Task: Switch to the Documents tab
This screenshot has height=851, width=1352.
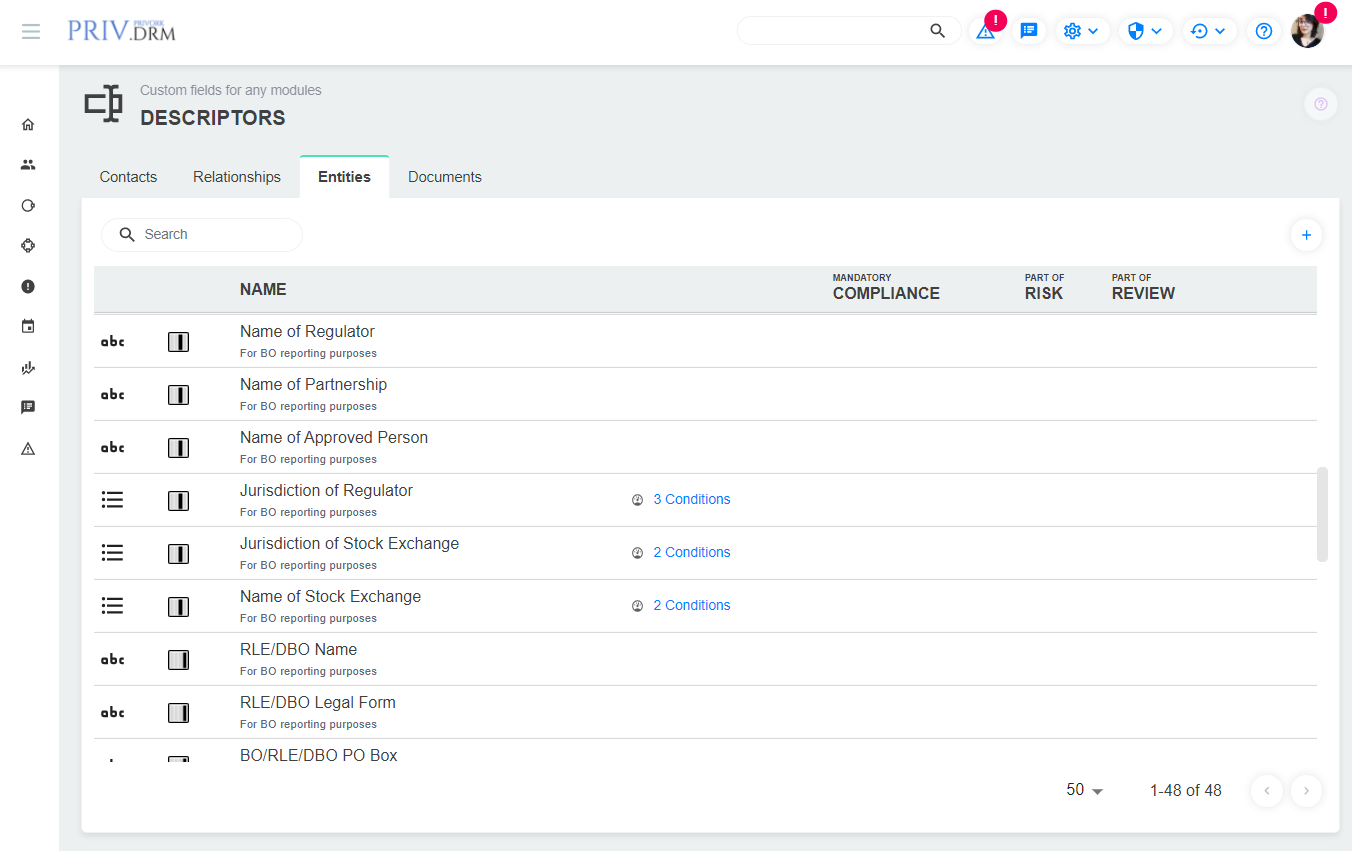Action: 445,177
